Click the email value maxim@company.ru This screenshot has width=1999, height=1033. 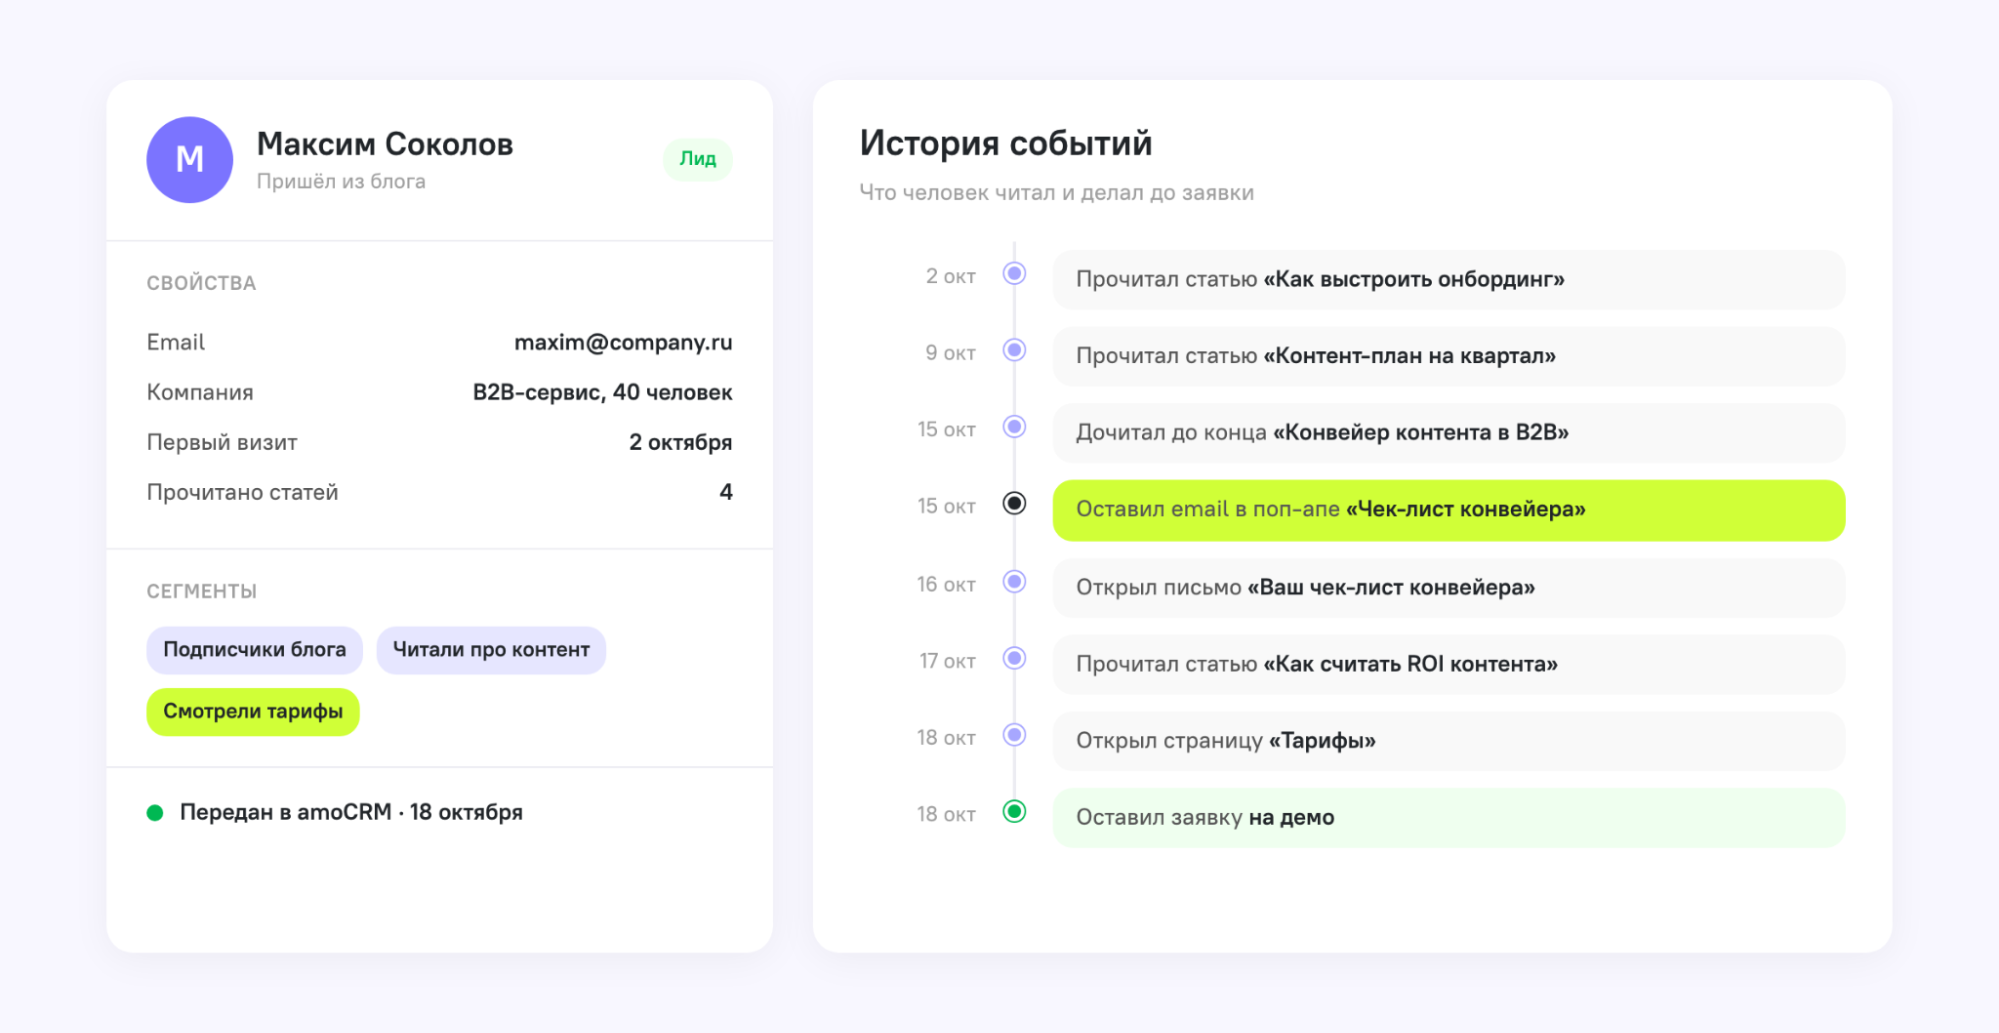tap(623, 343)
